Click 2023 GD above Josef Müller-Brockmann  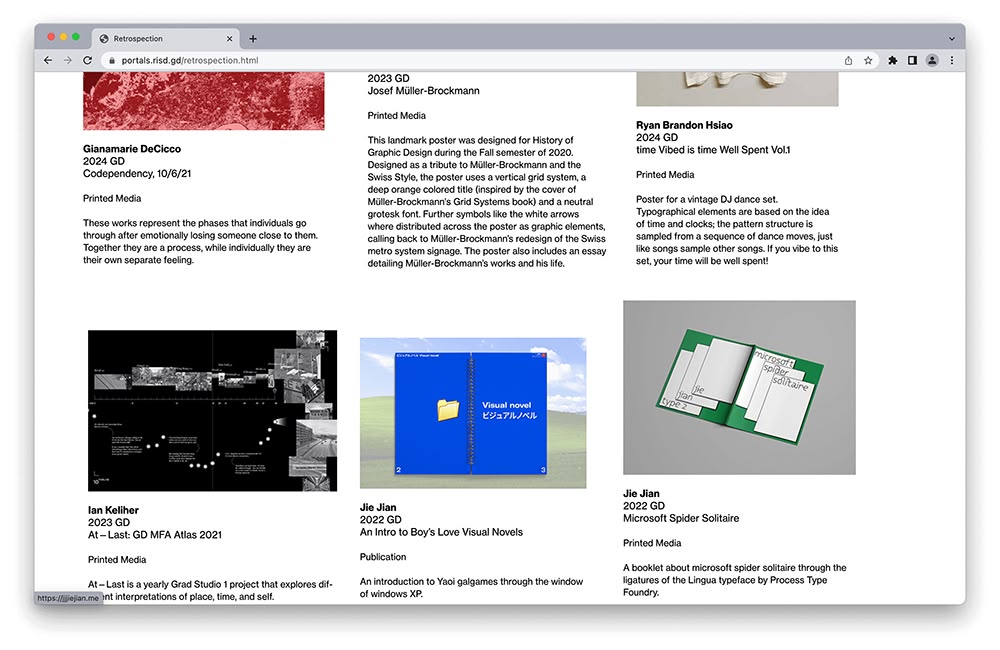(x=388, y=78)
